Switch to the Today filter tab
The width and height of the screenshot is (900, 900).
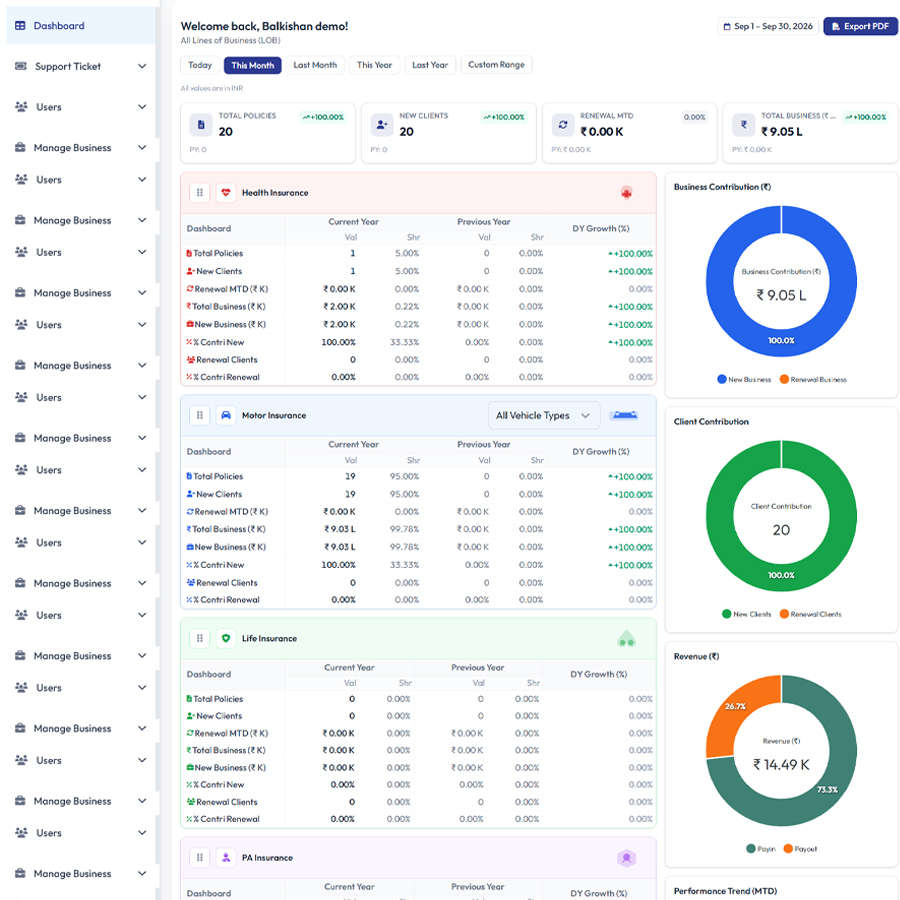[x=200, y=65]
